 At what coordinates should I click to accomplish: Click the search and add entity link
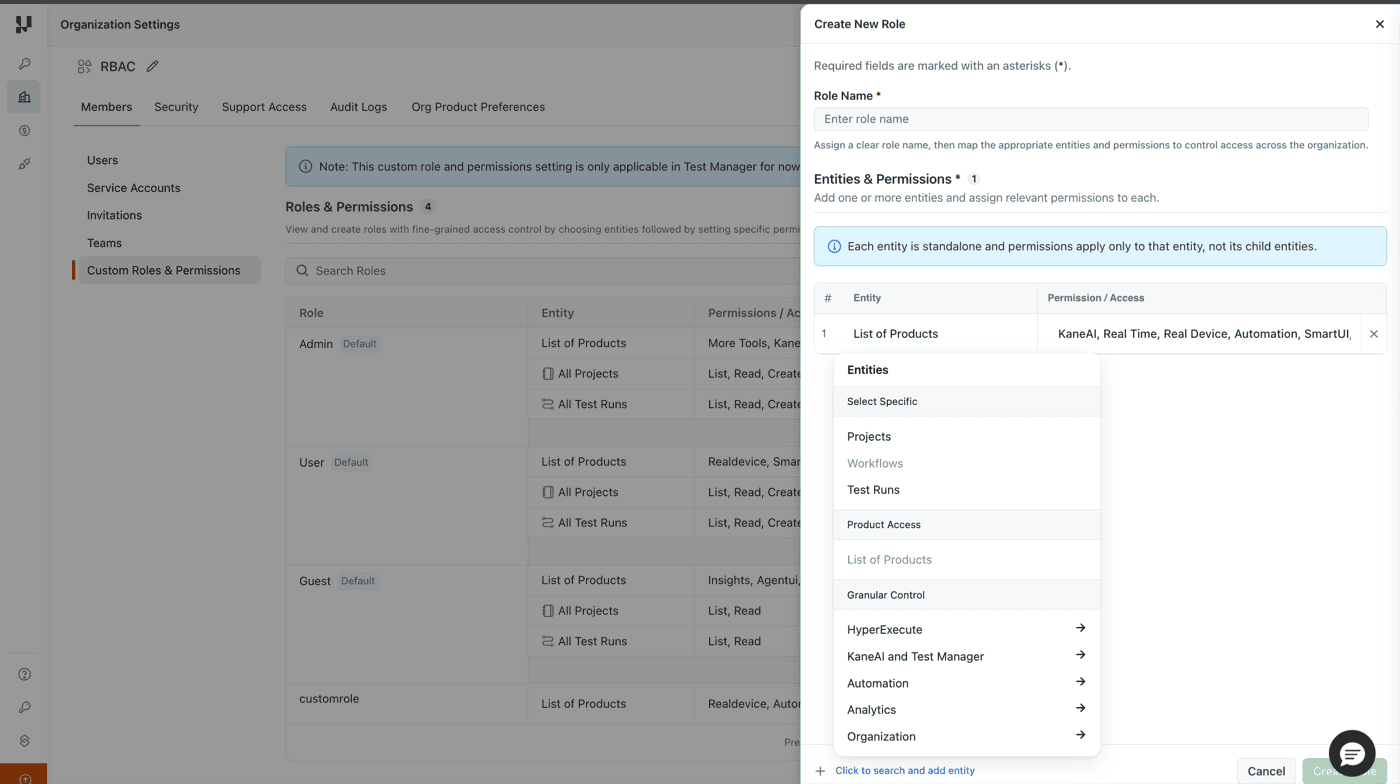(x=905, y=770)
